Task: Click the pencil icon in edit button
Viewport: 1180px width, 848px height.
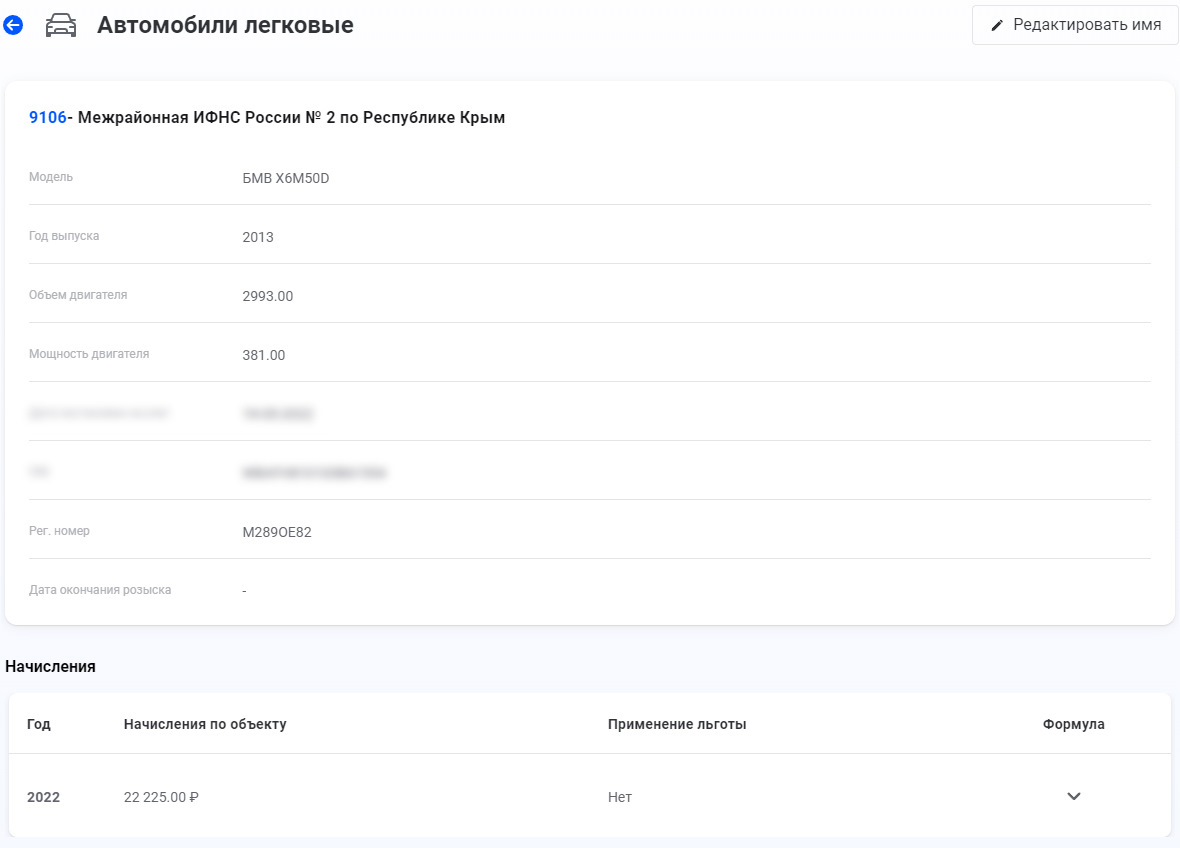Action: [997, 25]
